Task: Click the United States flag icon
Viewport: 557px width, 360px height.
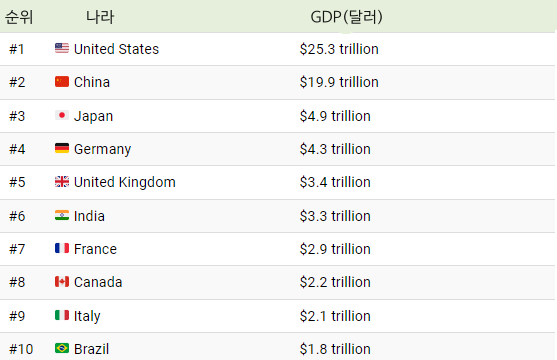Action: [x=62, y=48]
